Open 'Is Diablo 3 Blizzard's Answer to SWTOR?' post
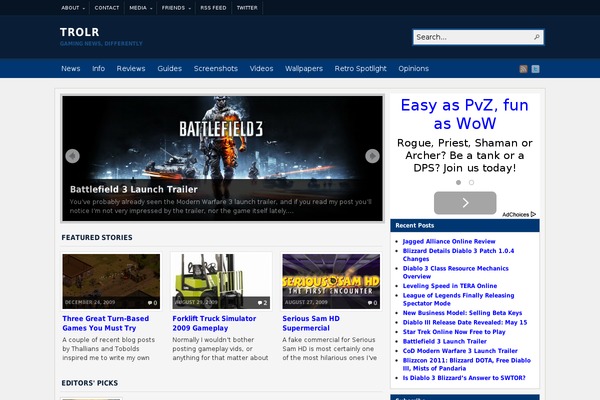Screen dimensions: 600x400 [464, 378]
